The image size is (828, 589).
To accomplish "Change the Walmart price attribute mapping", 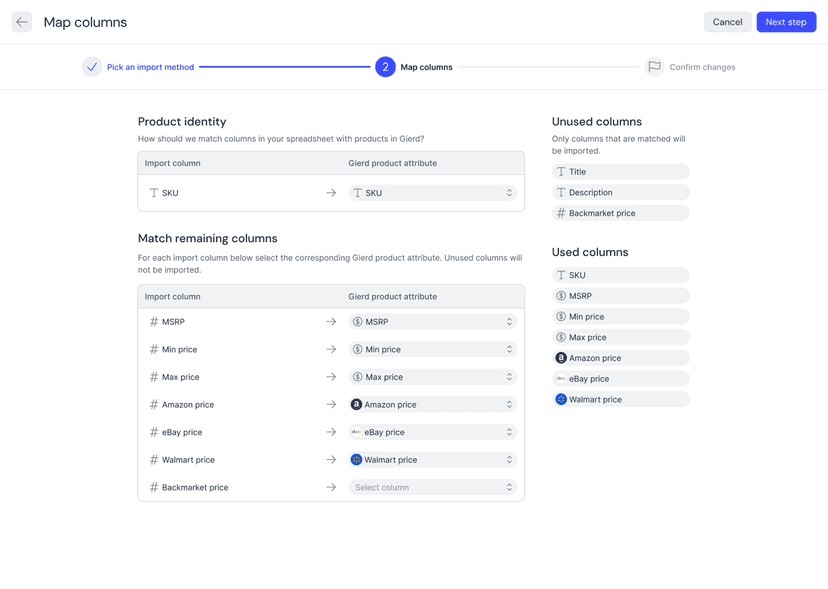I will pyautogui.click(x=432, y=460).
